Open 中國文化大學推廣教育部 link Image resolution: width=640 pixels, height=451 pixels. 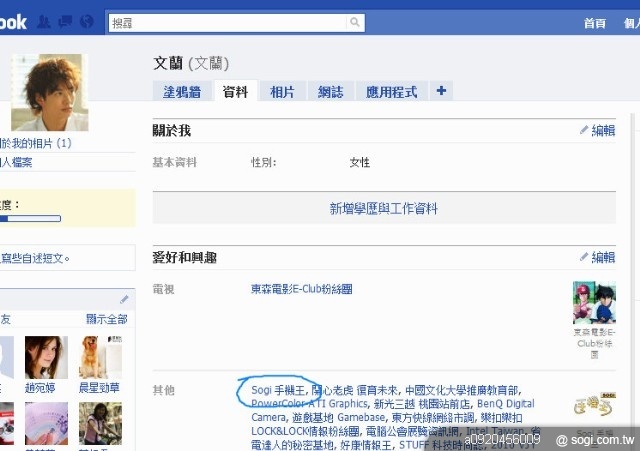463,390
